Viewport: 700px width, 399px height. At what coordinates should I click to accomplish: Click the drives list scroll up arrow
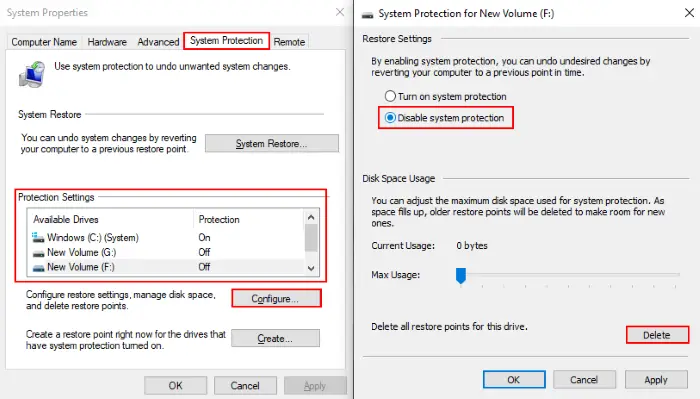tap(311, 217)
